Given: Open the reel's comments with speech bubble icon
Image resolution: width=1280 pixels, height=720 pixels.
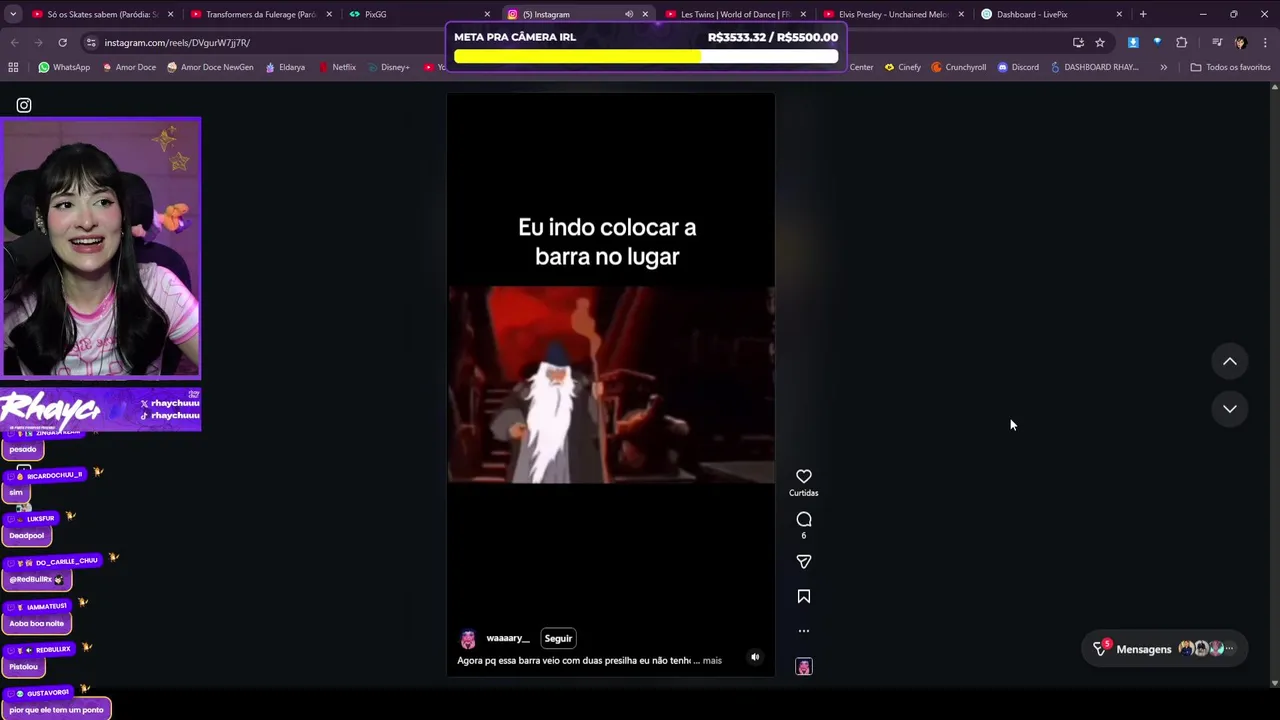Looking at the screenshot, I should point(804,519).
